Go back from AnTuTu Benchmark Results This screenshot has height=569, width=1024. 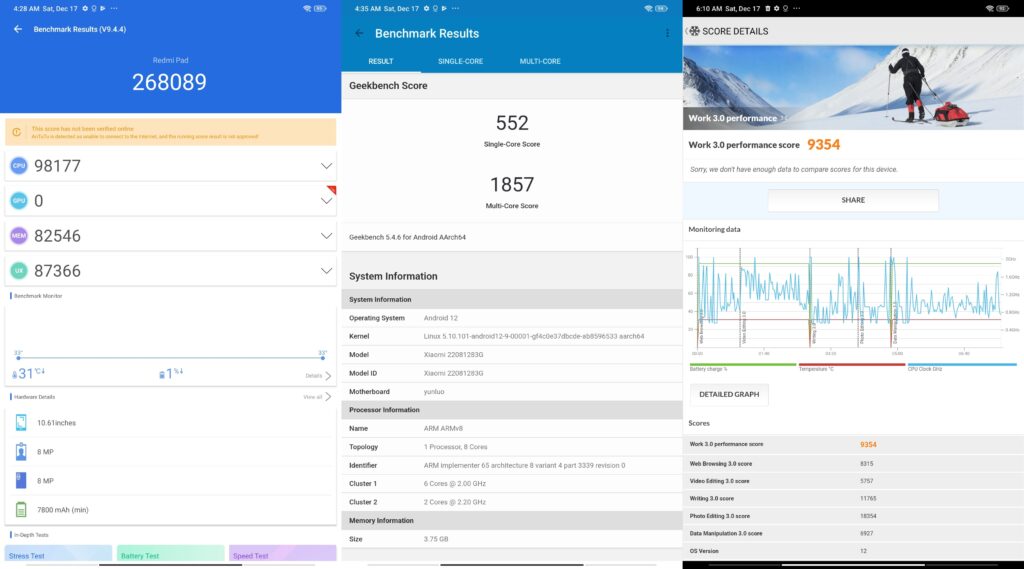click(18, 29)
